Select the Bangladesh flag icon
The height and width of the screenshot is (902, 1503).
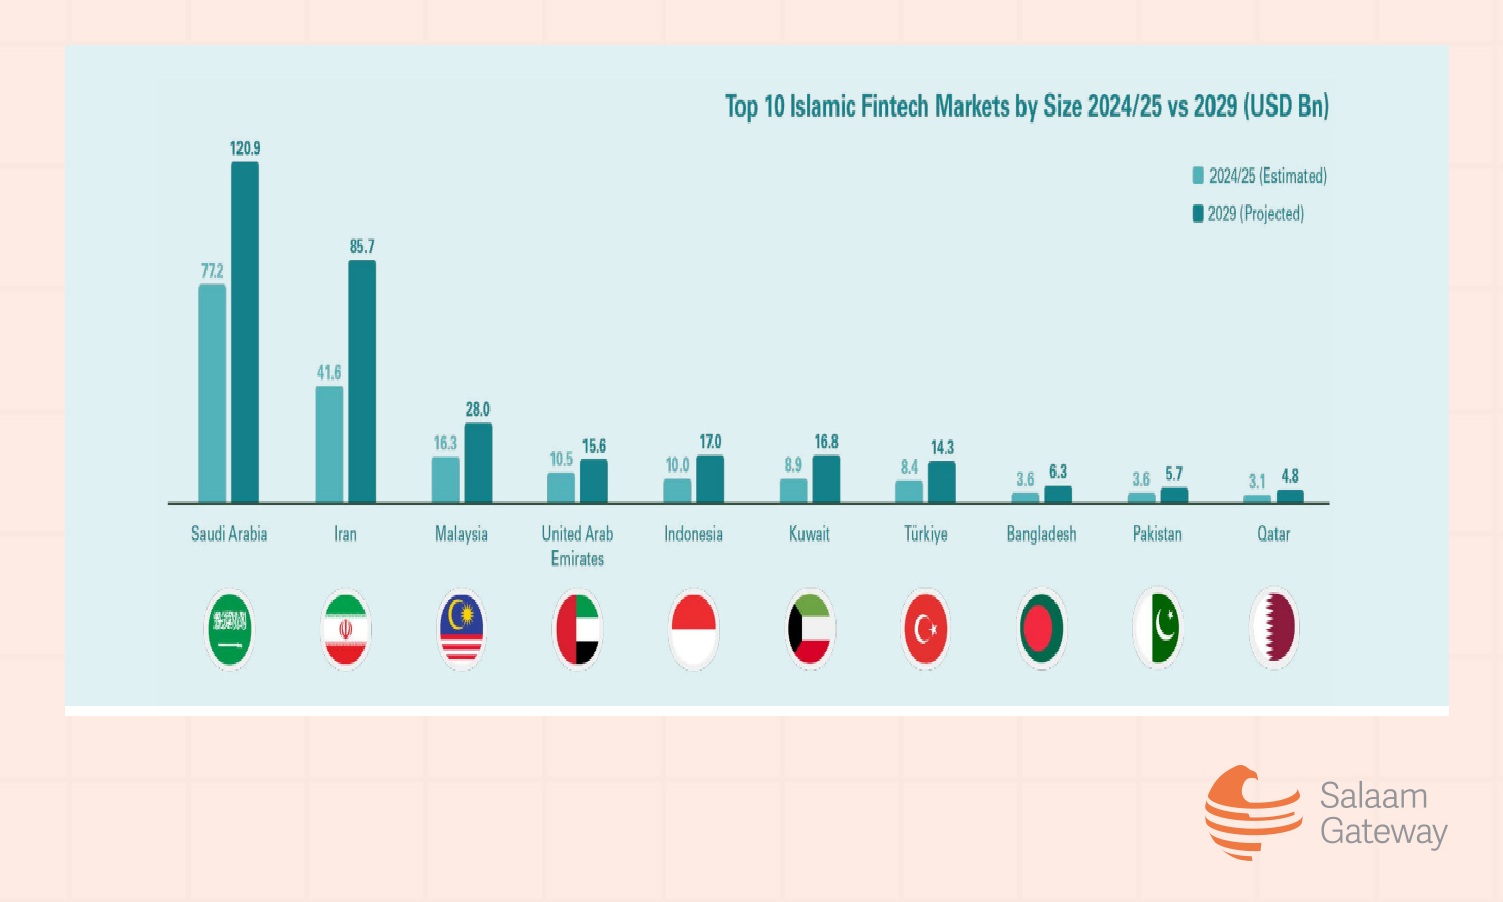pyautogui.click(x=1041, y=629)
